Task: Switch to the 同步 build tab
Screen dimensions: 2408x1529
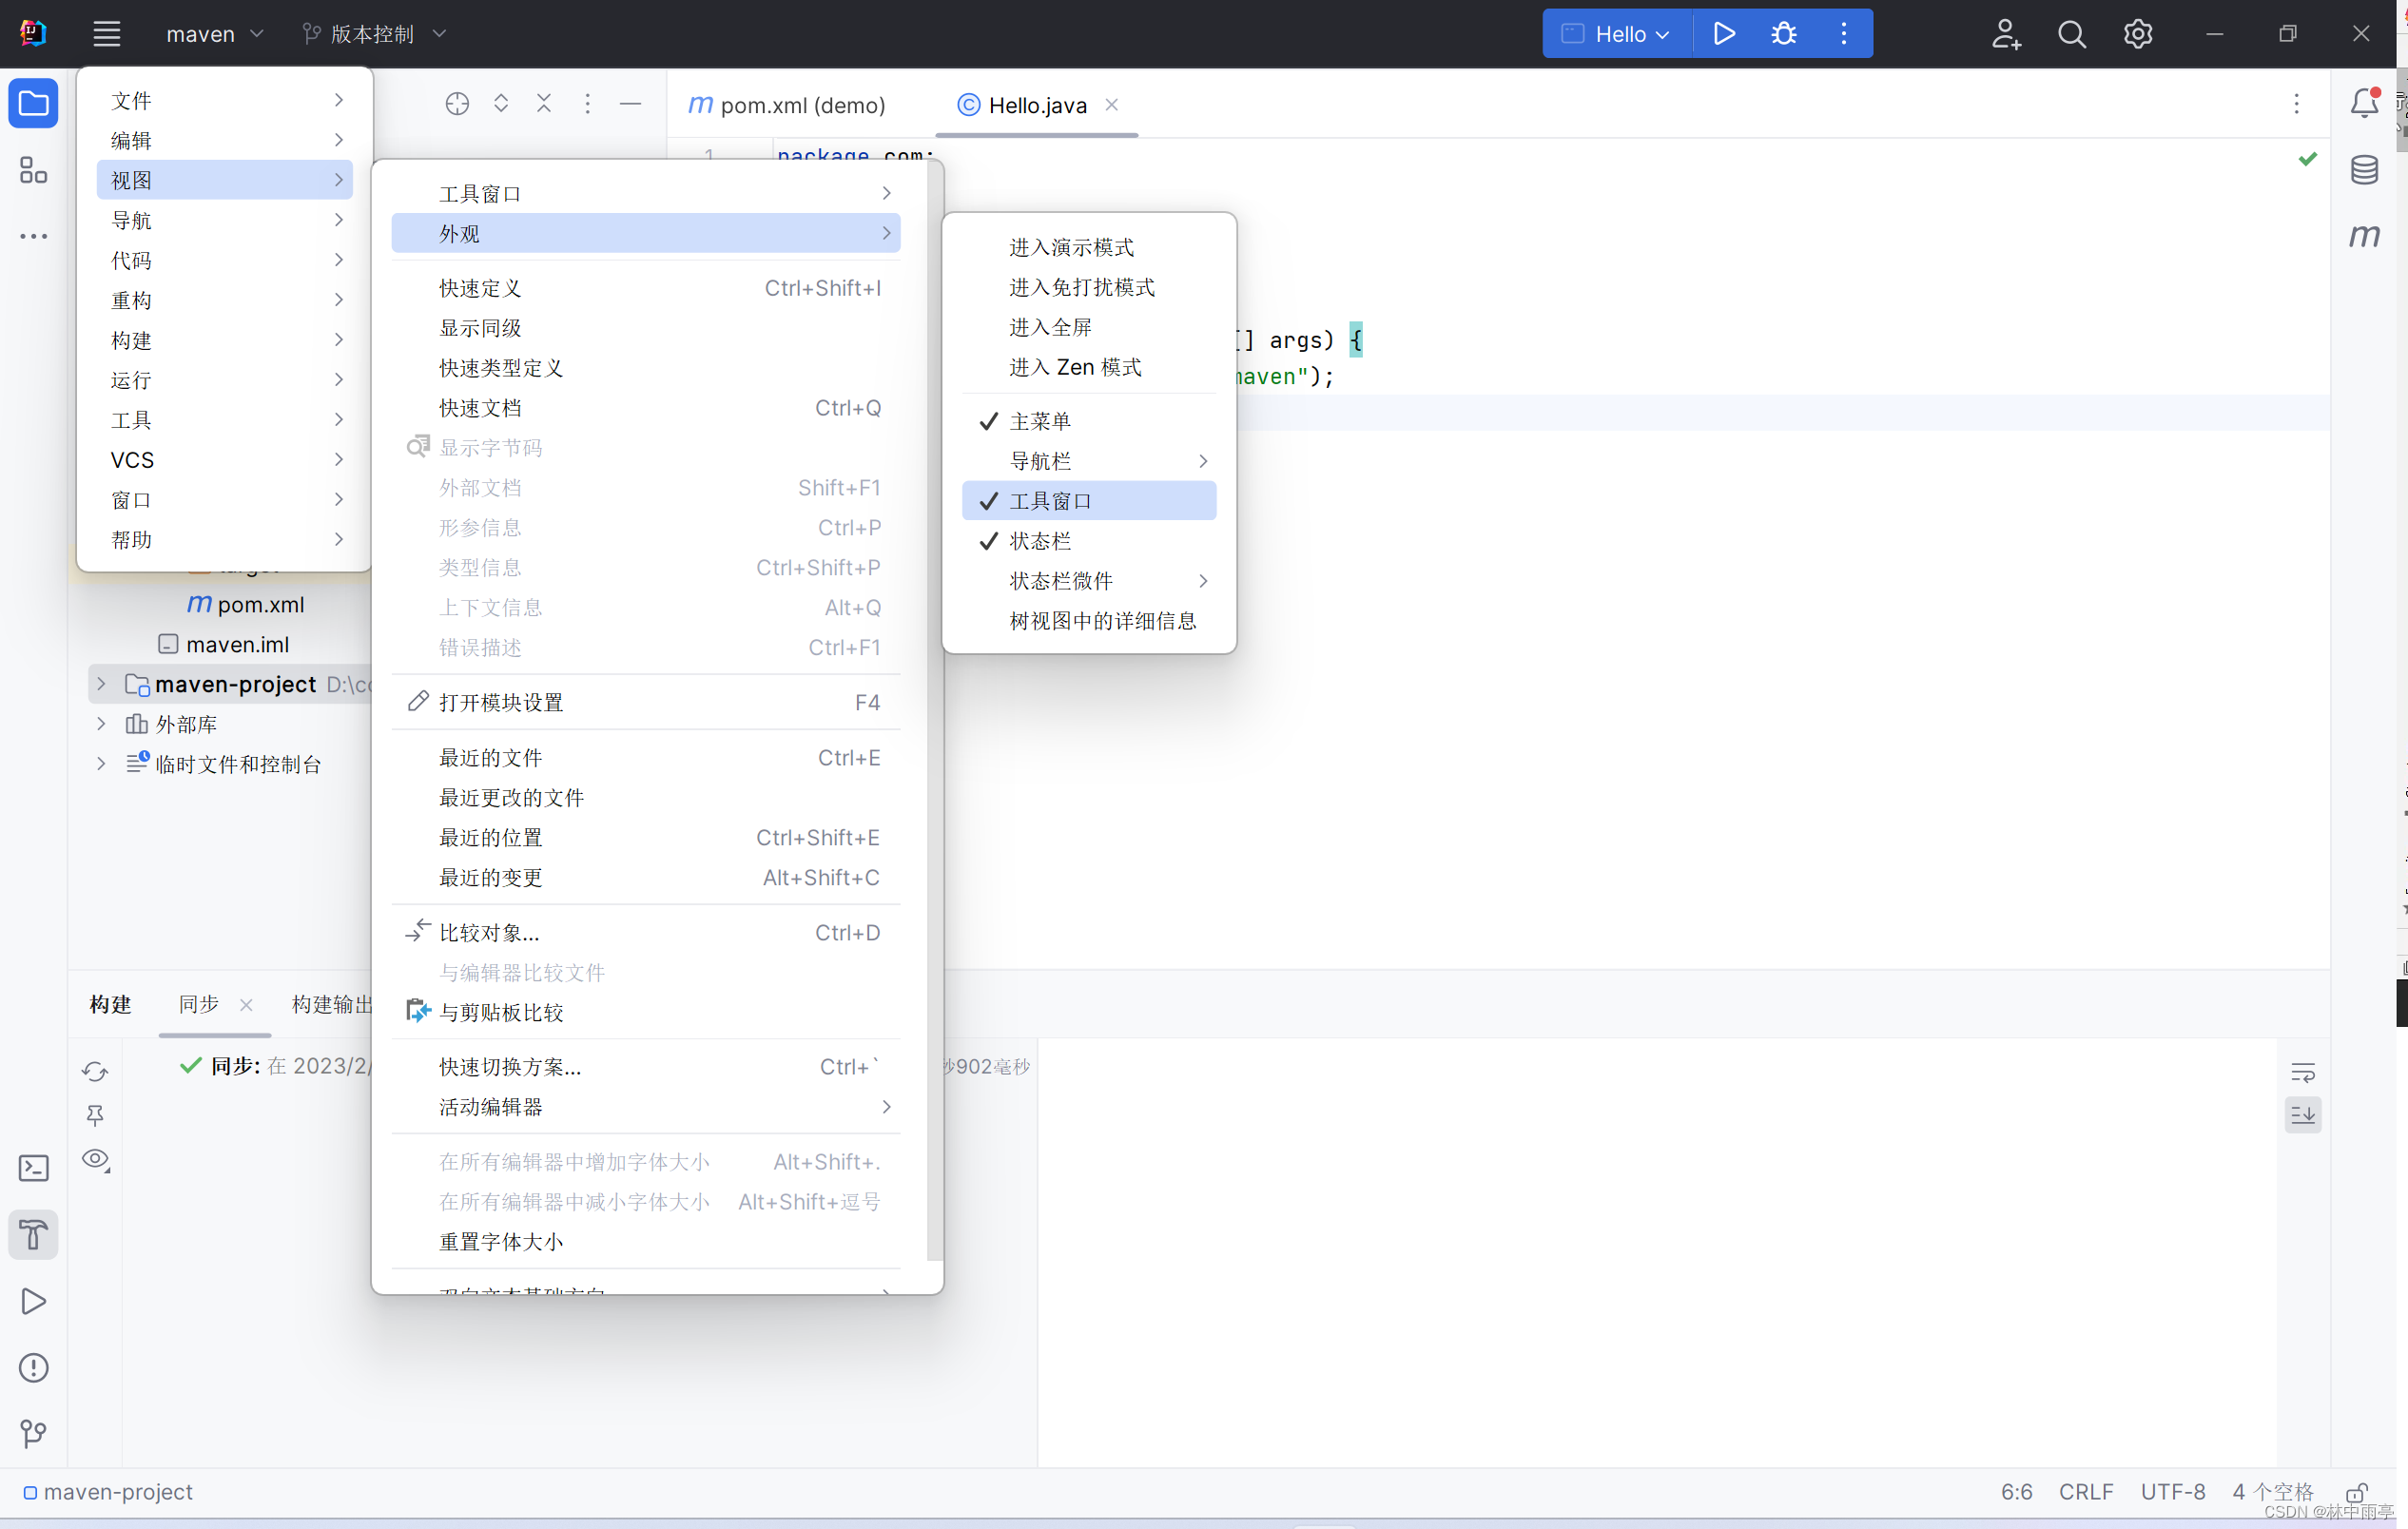Action: tap(199, 1004)
